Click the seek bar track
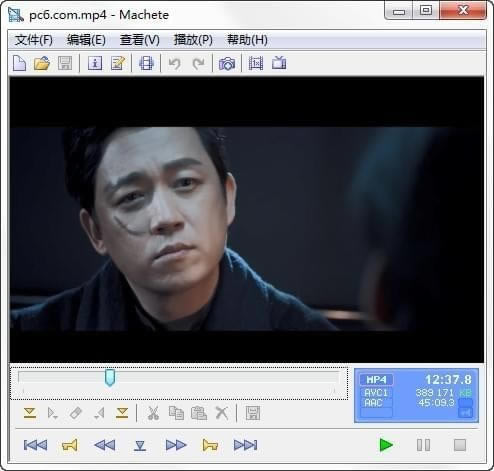Image resolution: width=494 pixels, height=471 pixels. [179, 377]
